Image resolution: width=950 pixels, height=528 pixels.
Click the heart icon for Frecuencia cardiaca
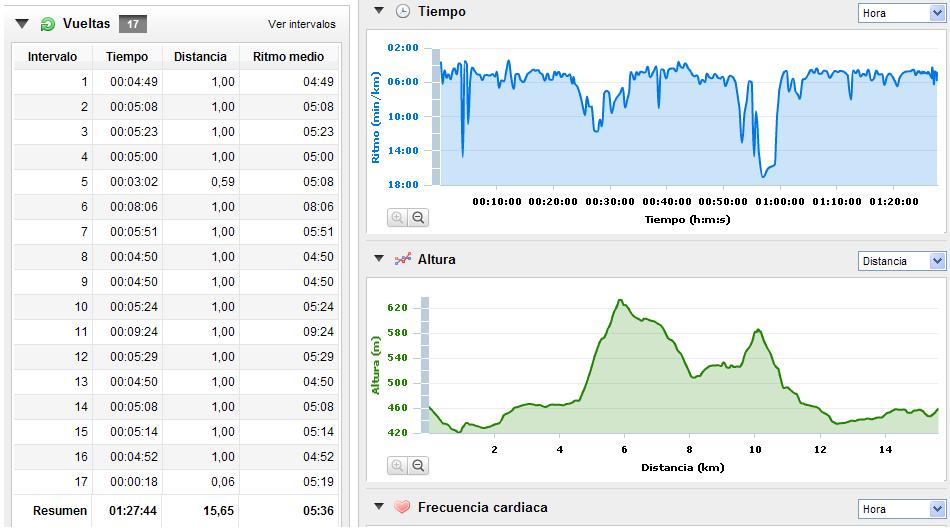click(x=402, y=507)
